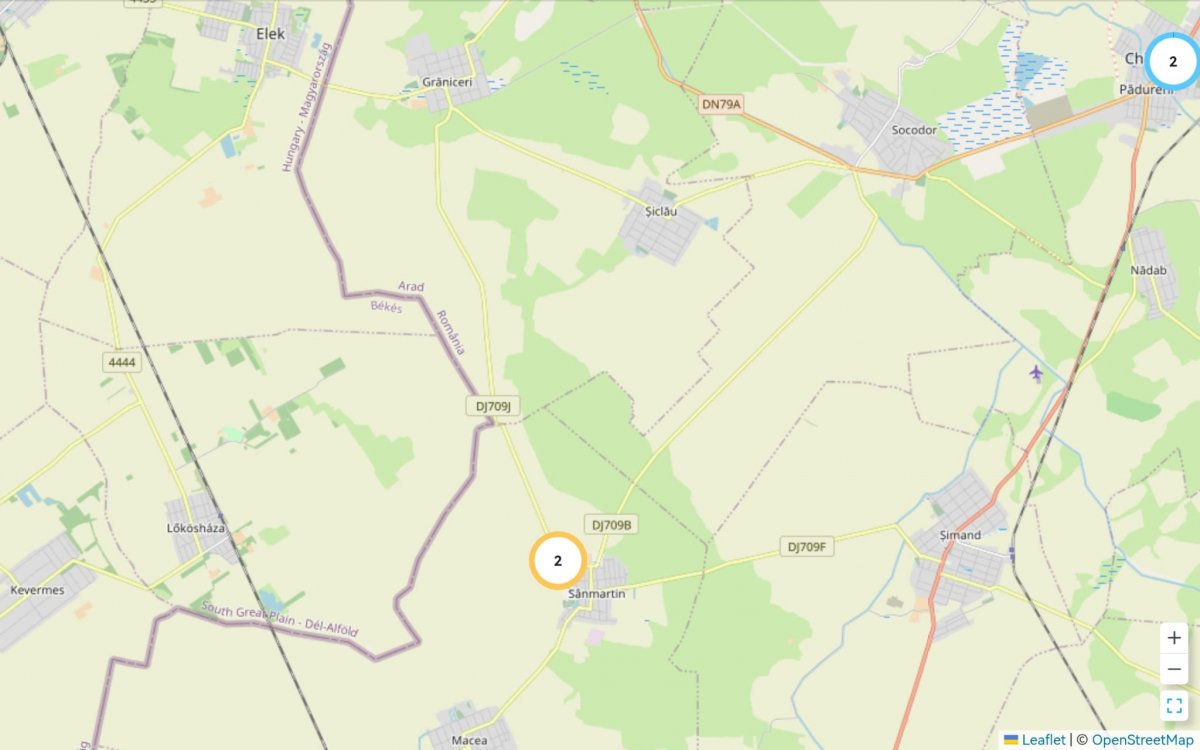Image resolution: width=1200 pixels, height=750 pixels.
Task: Click the DJ709F road label
Action: [x=807, y=547]
